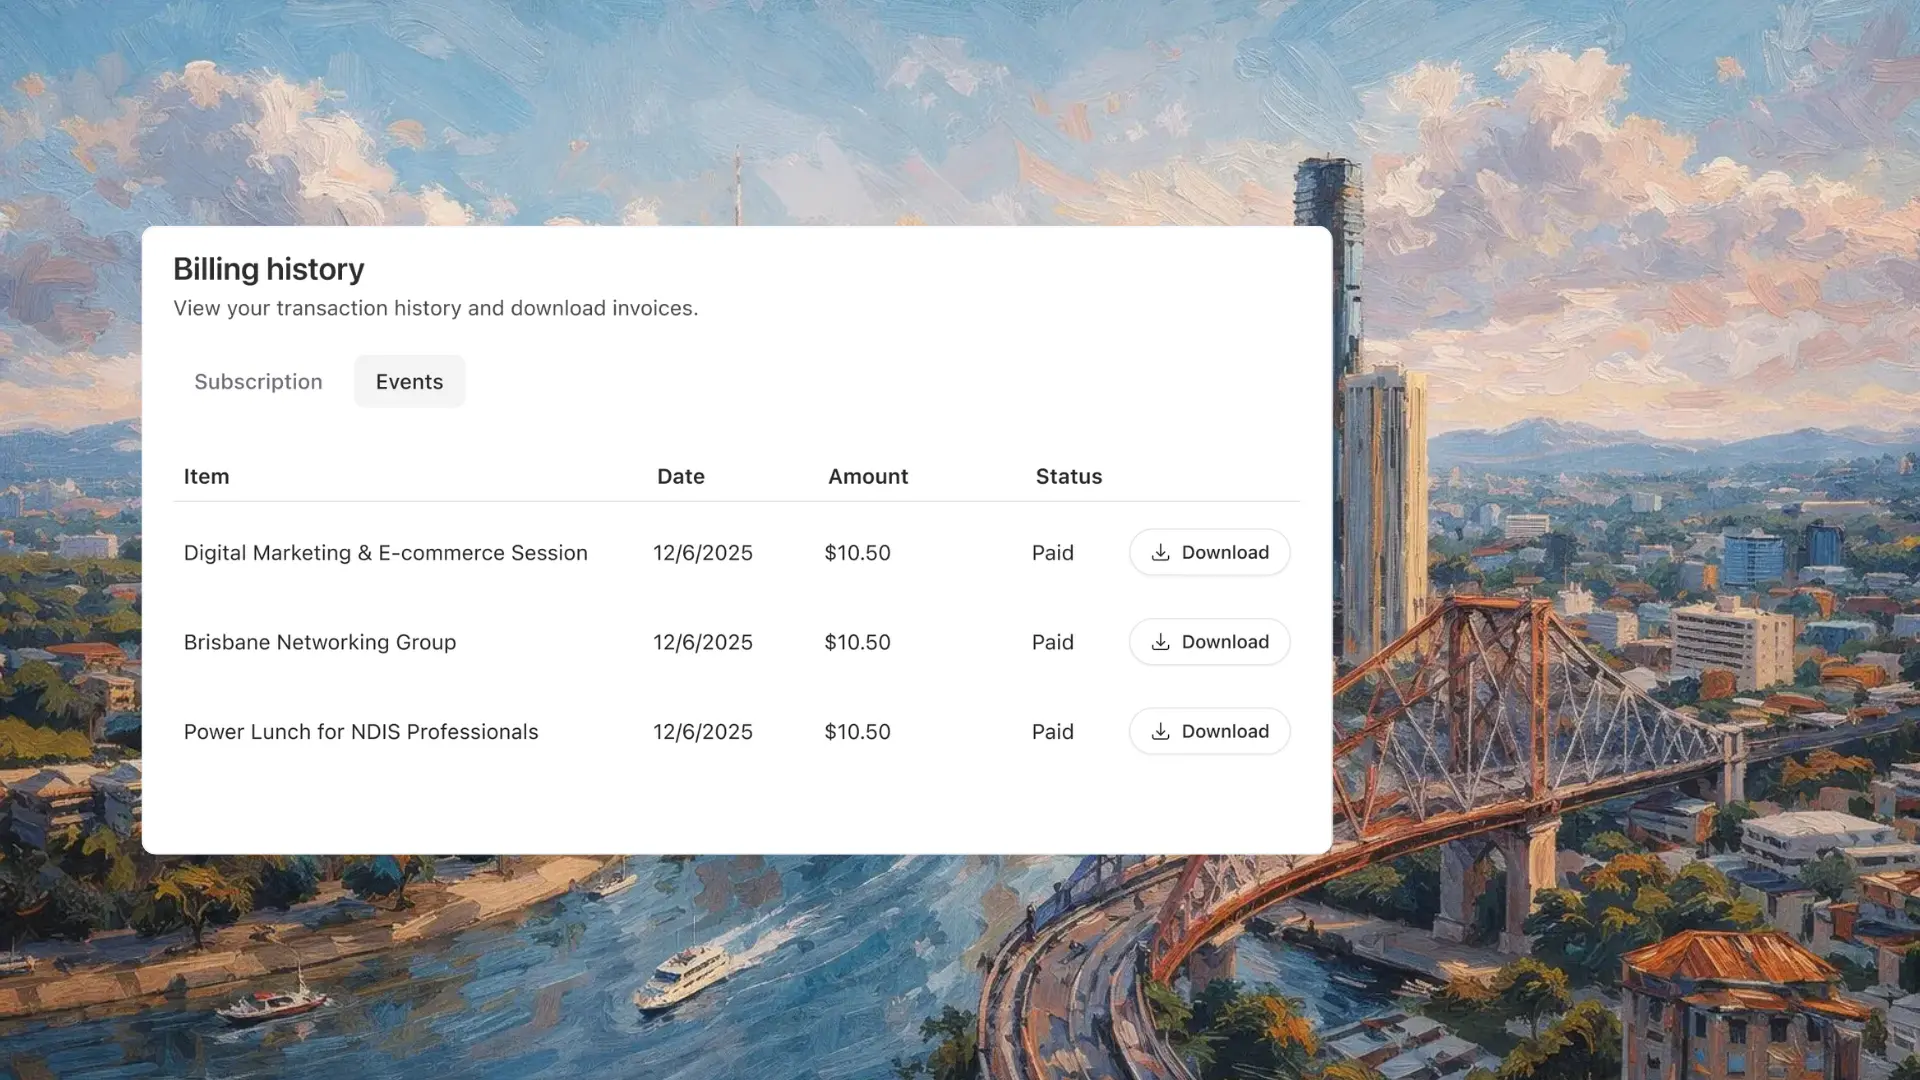
Task: Click Paid status in Brisbane Networking Group row
Action: point(1053,642)
